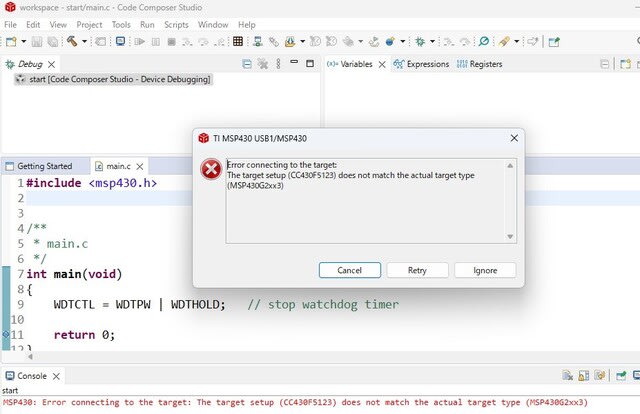Click the green Debug bug icon in the toolbar
Image resolution: width=640 pixels, height=414 pixels.
point(420,41)
